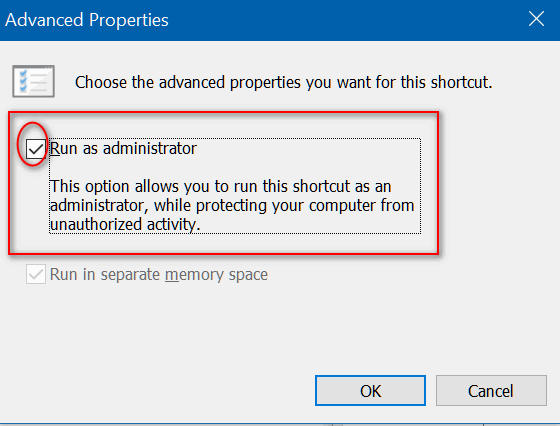Click the checkmark inside the red circle

coord(36,149)
